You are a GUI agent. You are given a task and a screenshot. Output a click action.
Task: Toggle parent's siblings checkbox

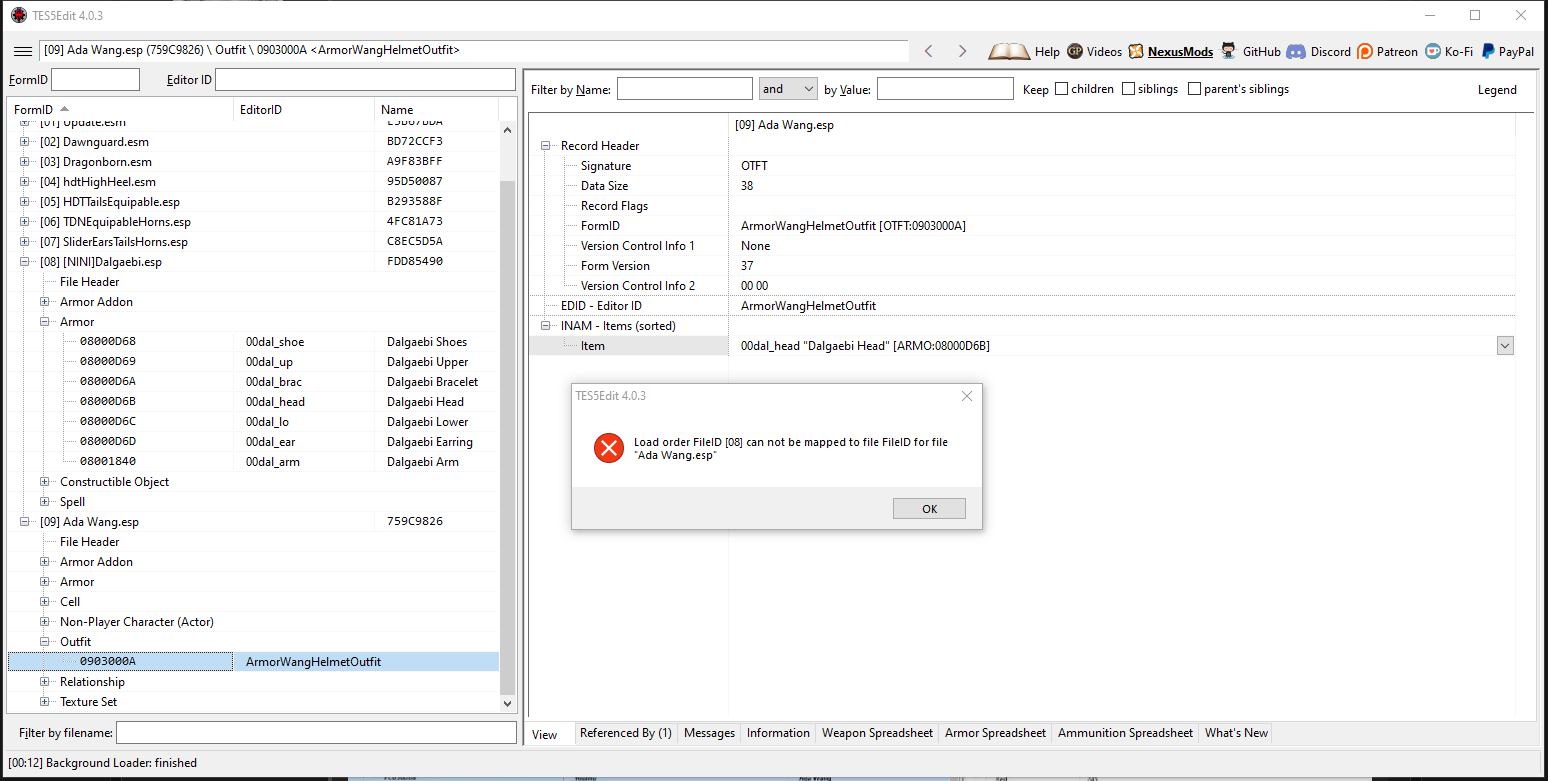coord(1194,89)
